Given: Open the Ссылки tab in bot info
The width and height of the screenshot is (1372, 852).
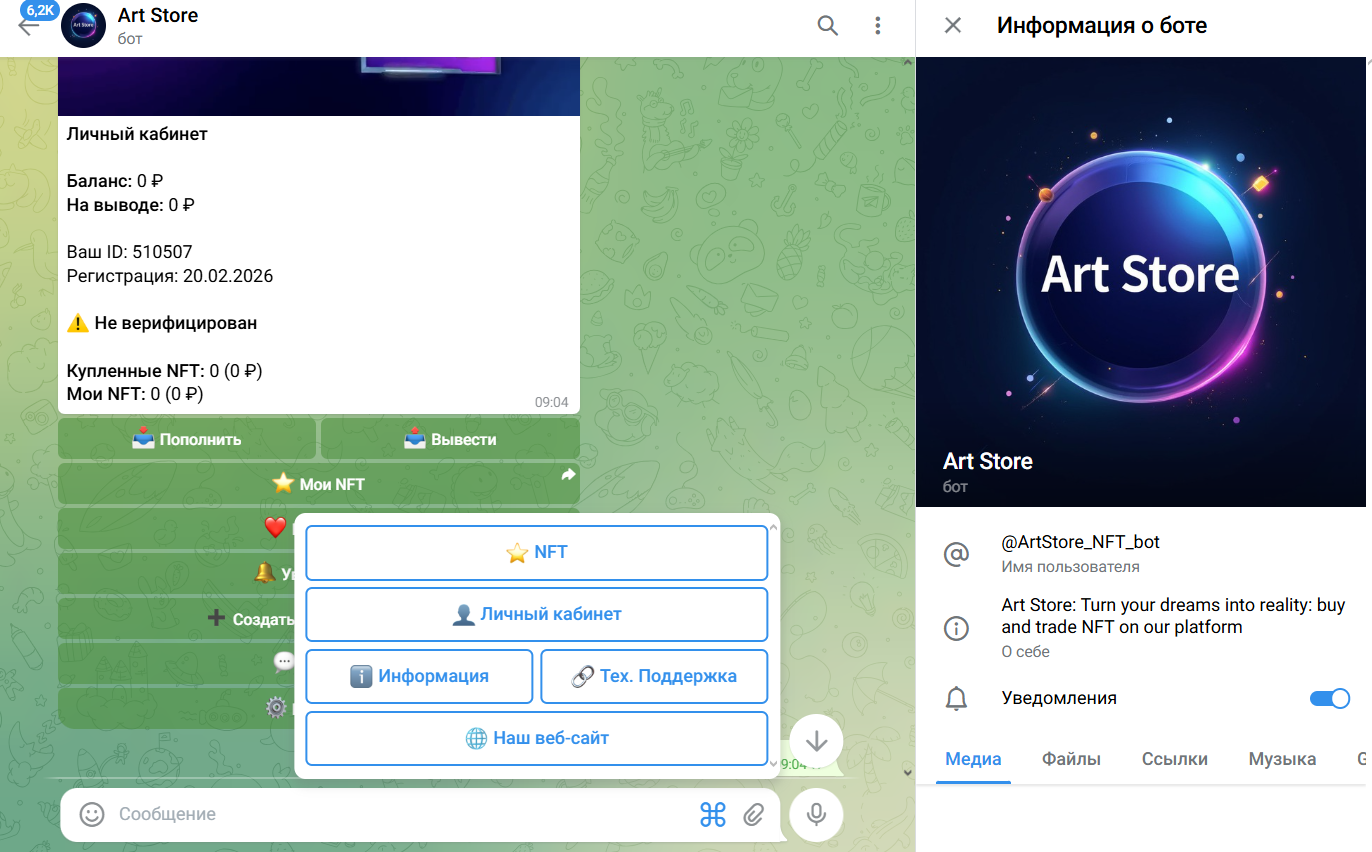Looking at the screenshot, I should 1175,760.
